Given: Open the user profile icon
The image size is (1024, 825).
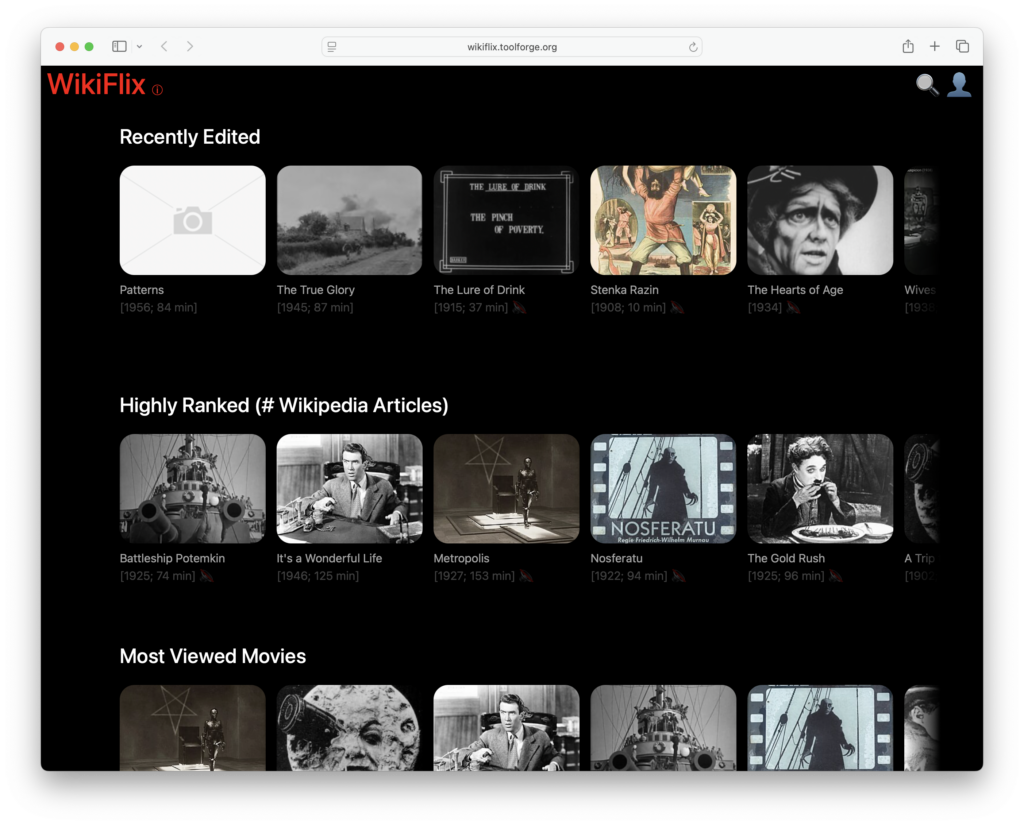Looking at the screenshot, I should [959, 85].
